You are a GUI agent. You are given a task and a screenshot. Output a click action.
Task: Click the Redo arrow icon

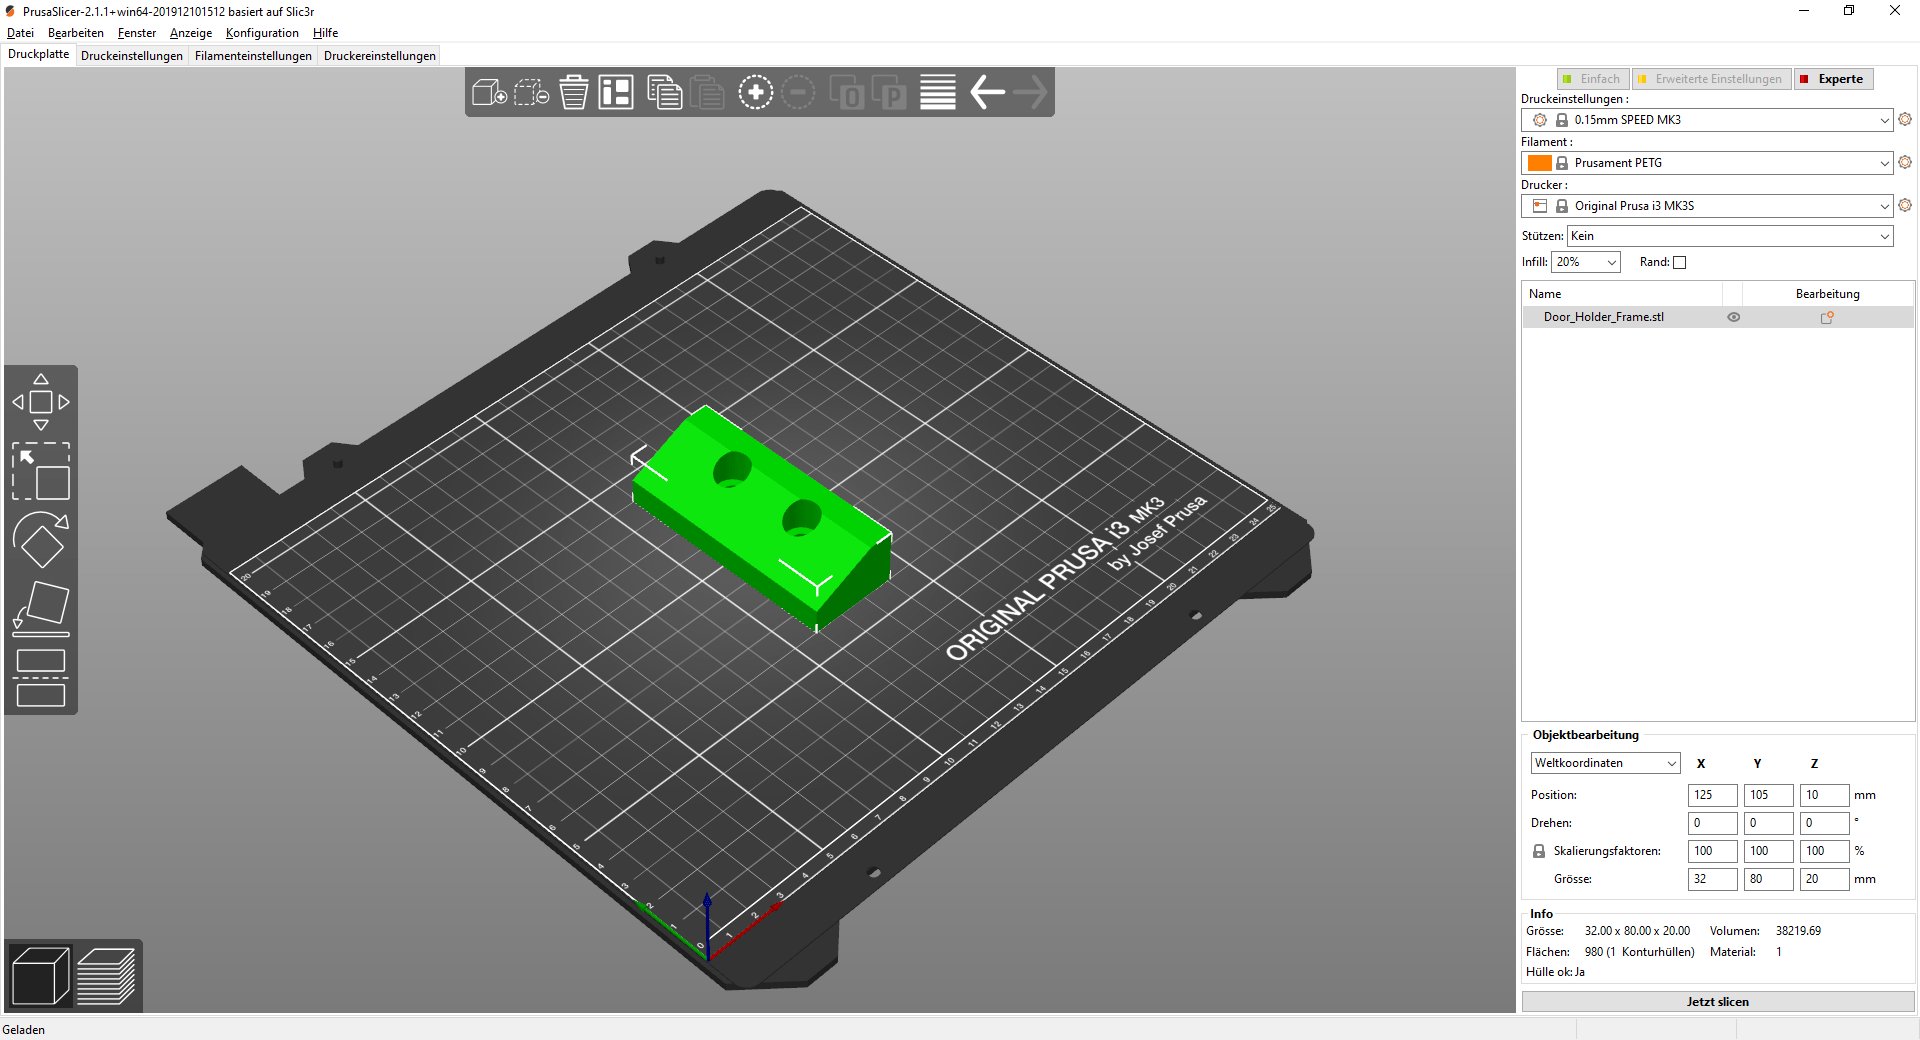coord(1030,93)
